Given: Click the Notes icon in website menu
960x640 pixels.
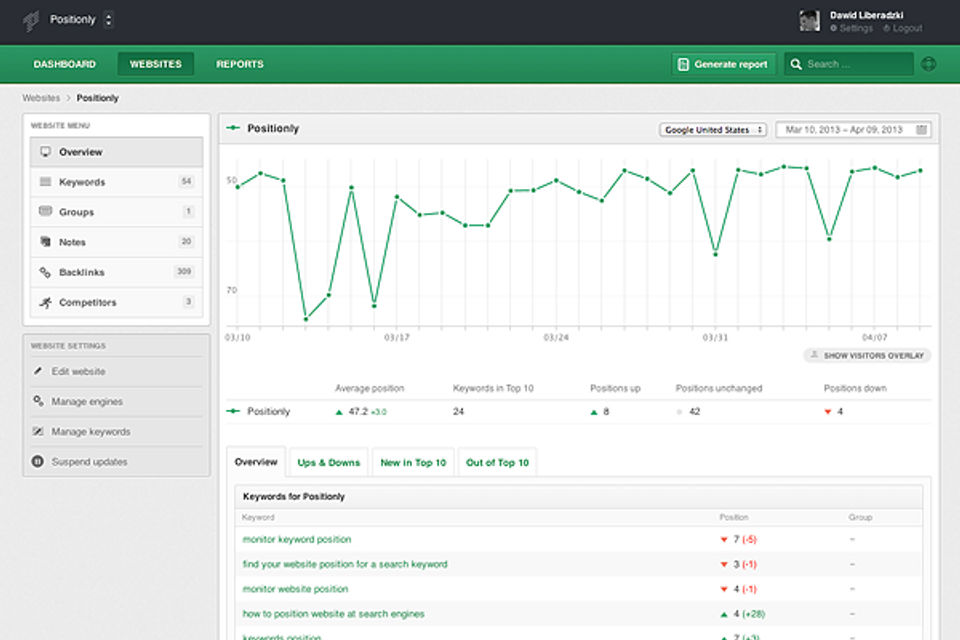Looking at the screenshot, I should tap(45, 242).
